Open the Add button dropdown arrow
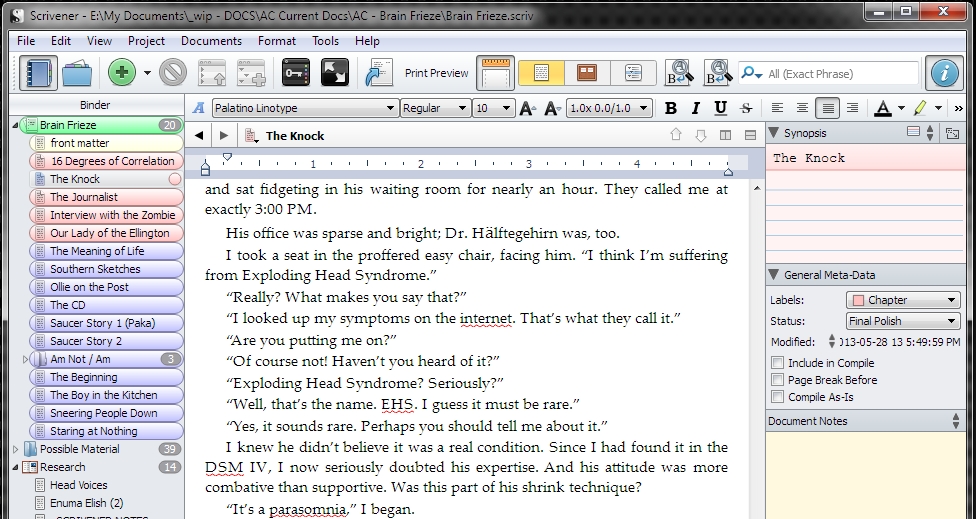Viewport: 976px width, 519px height. [x=147, y=73]
